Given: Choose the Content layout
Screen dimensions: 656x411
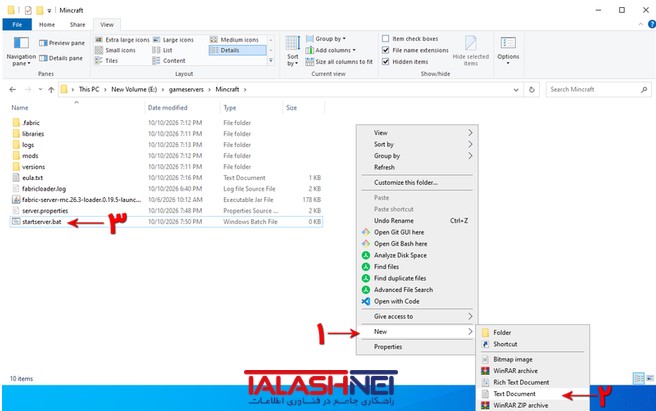Looking at the screenshot, I should (x=169, y=61).
